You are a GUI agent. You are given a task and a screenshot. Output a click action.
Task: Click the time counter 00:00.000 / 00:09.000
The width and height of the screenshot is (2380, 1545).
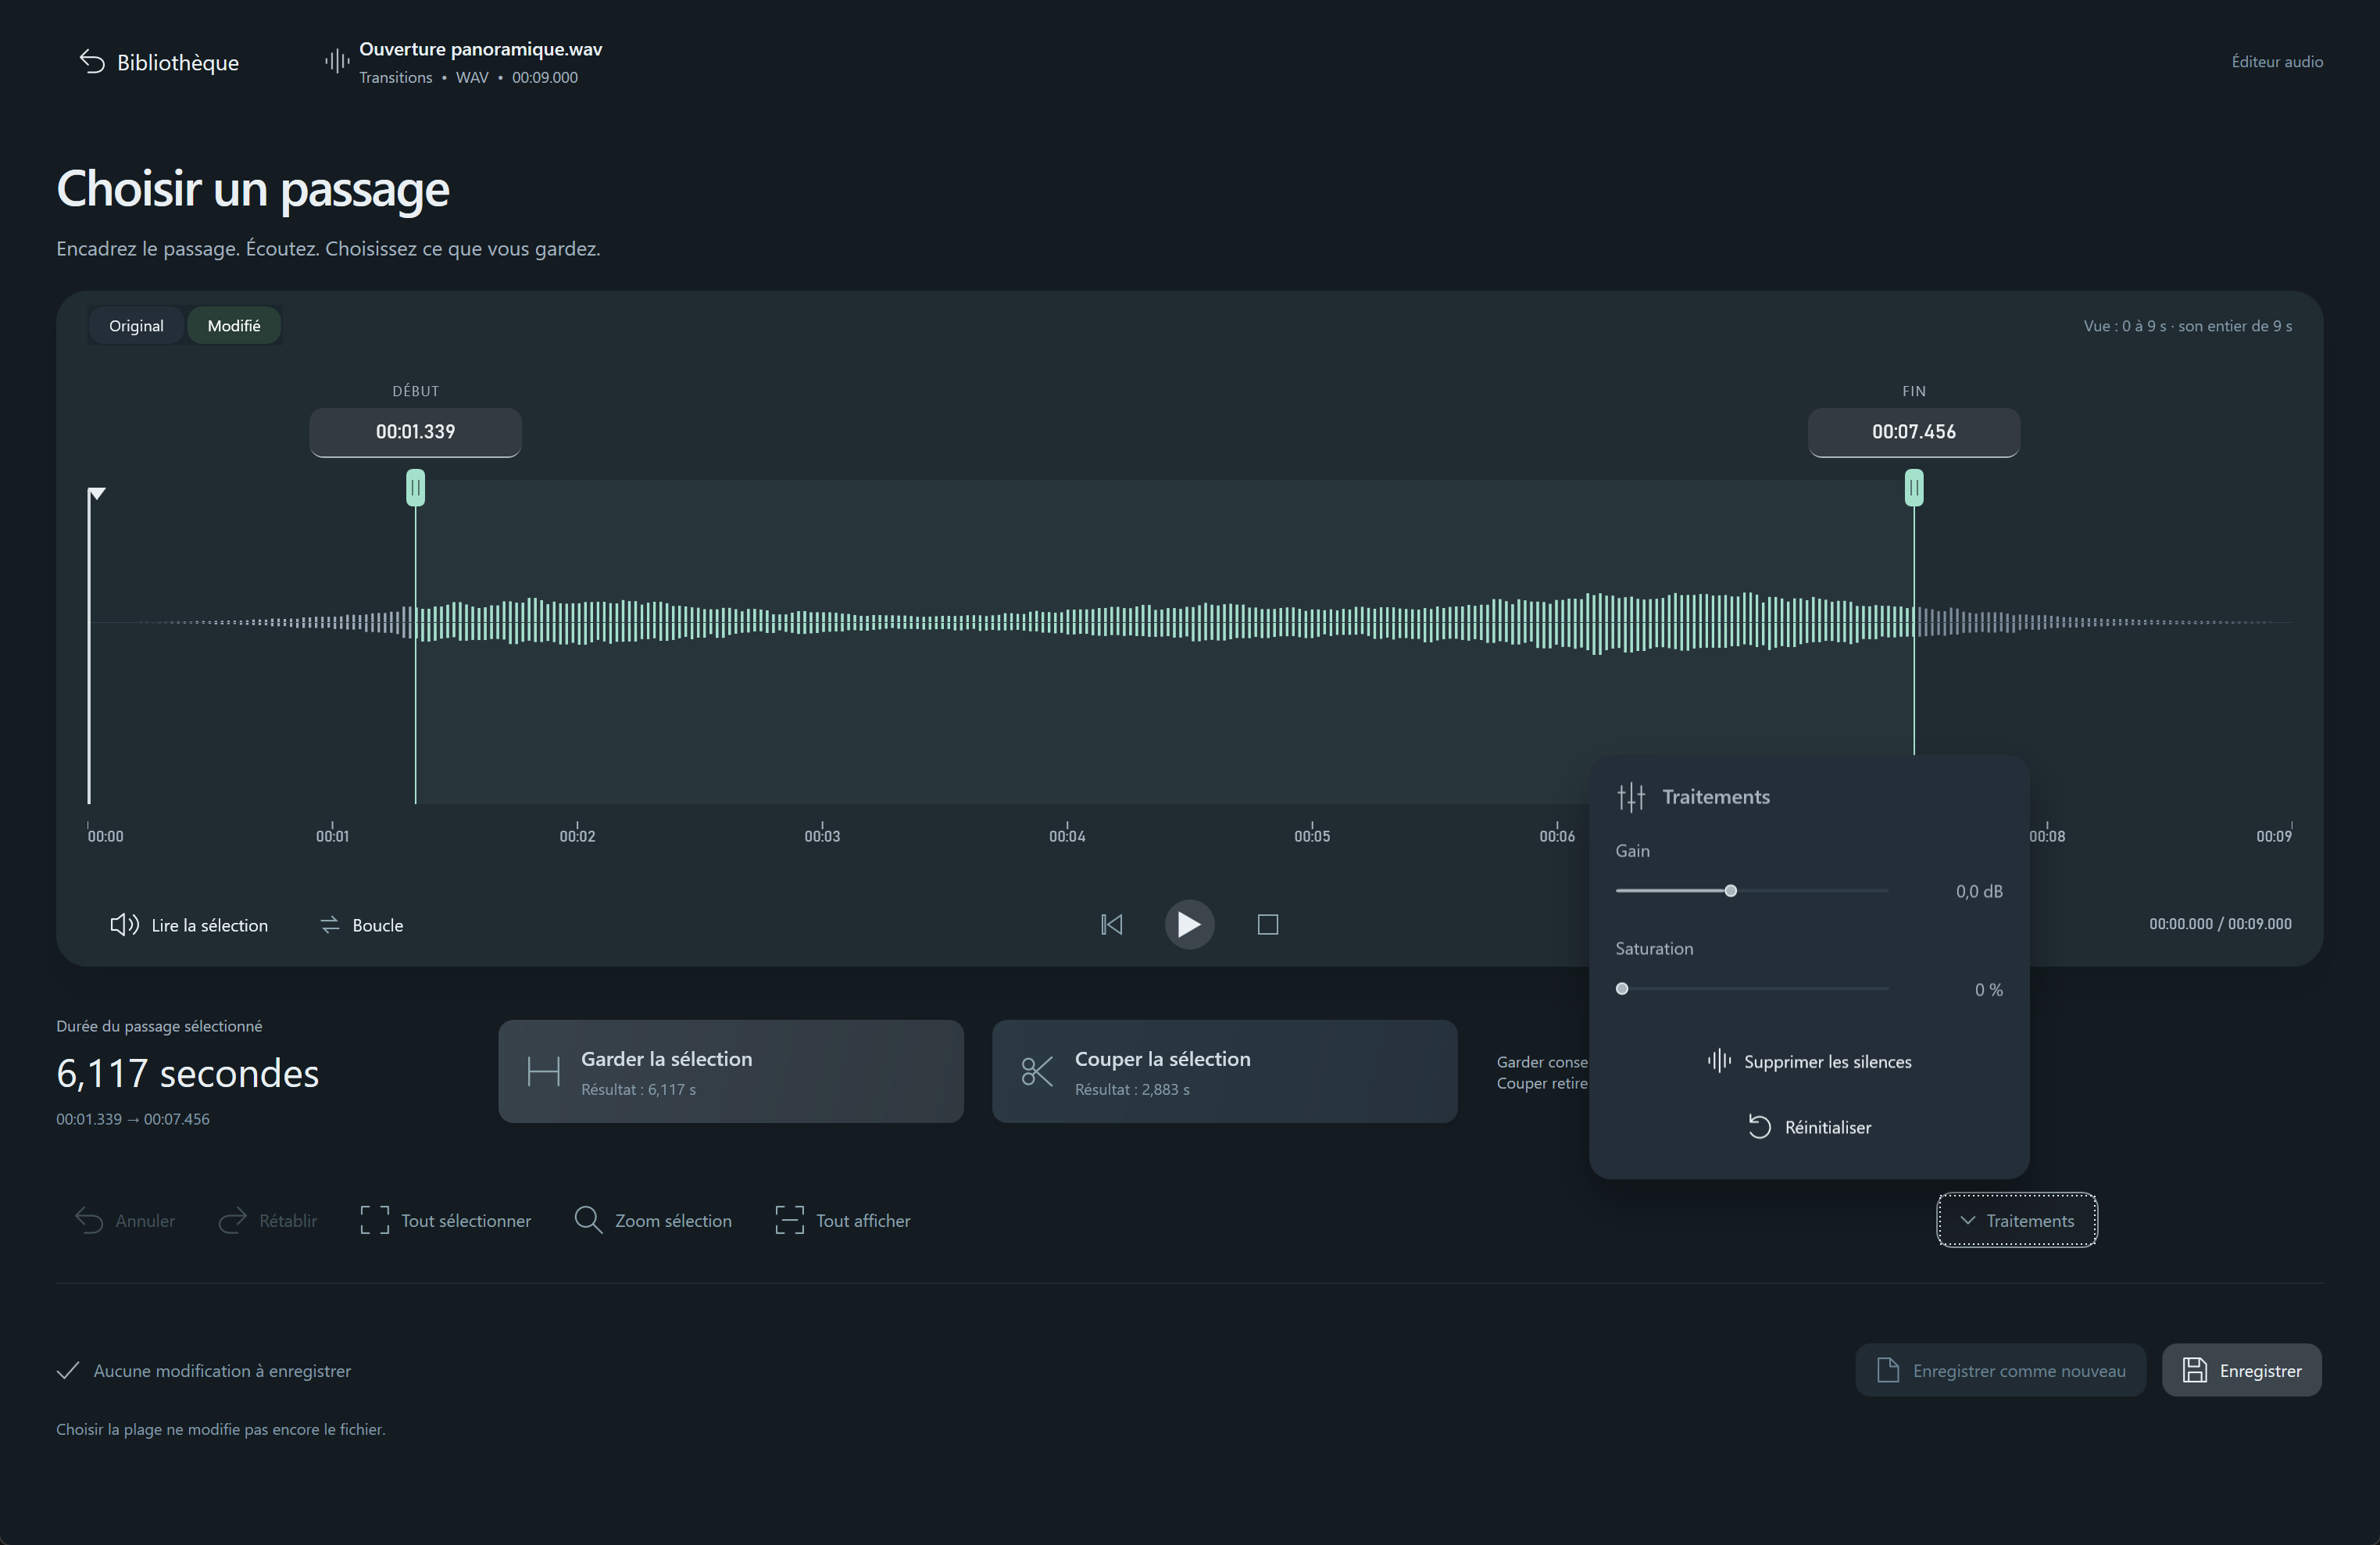pos(2220,924)
